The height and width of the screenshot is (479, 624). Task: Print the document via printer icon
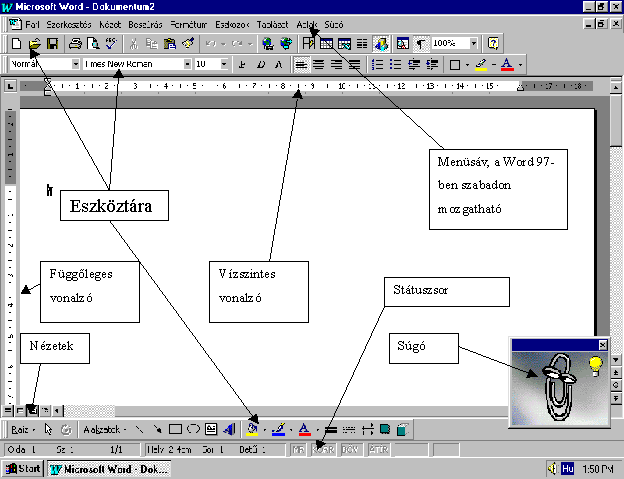coord(75,43)
